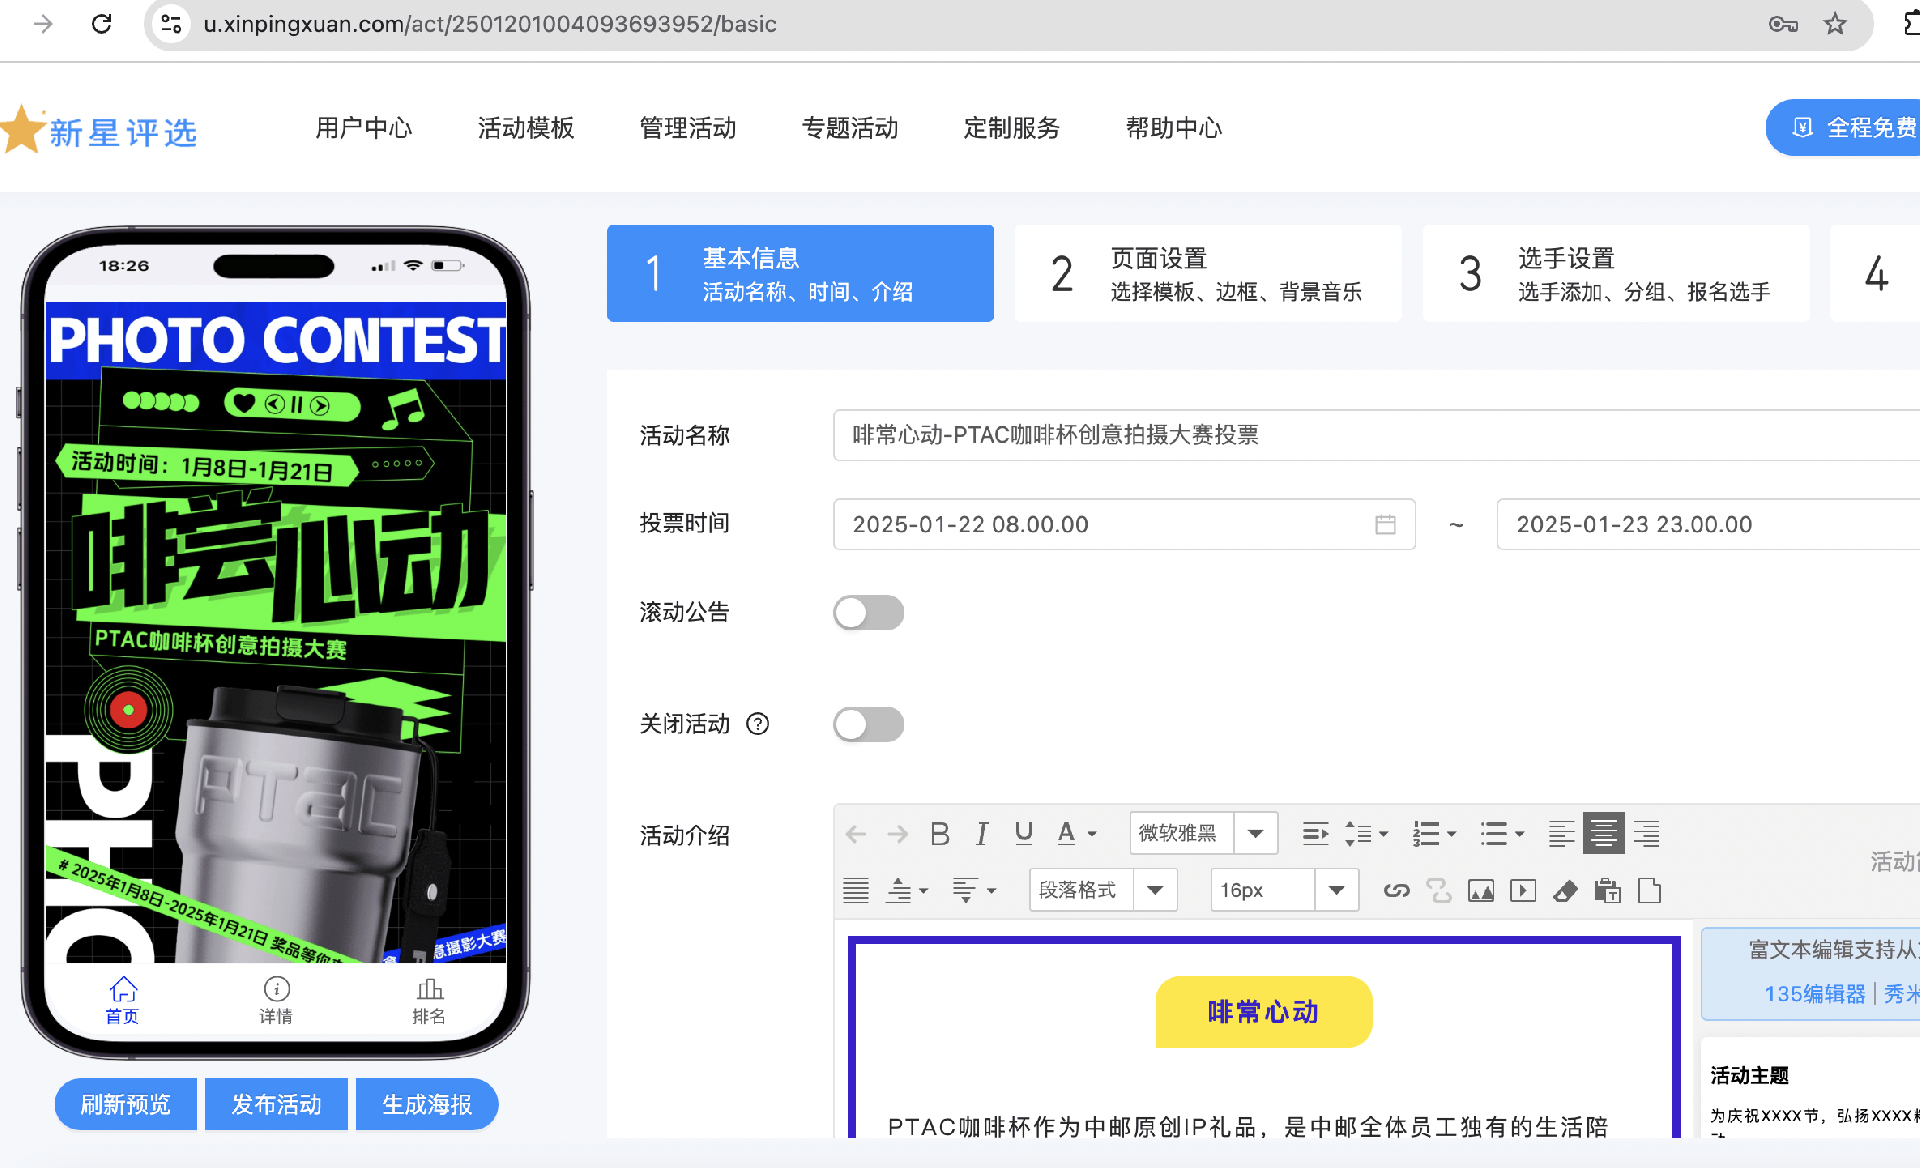1920x1168 pixels.
Task: Center align text in editor
Action: point(1603,833)
